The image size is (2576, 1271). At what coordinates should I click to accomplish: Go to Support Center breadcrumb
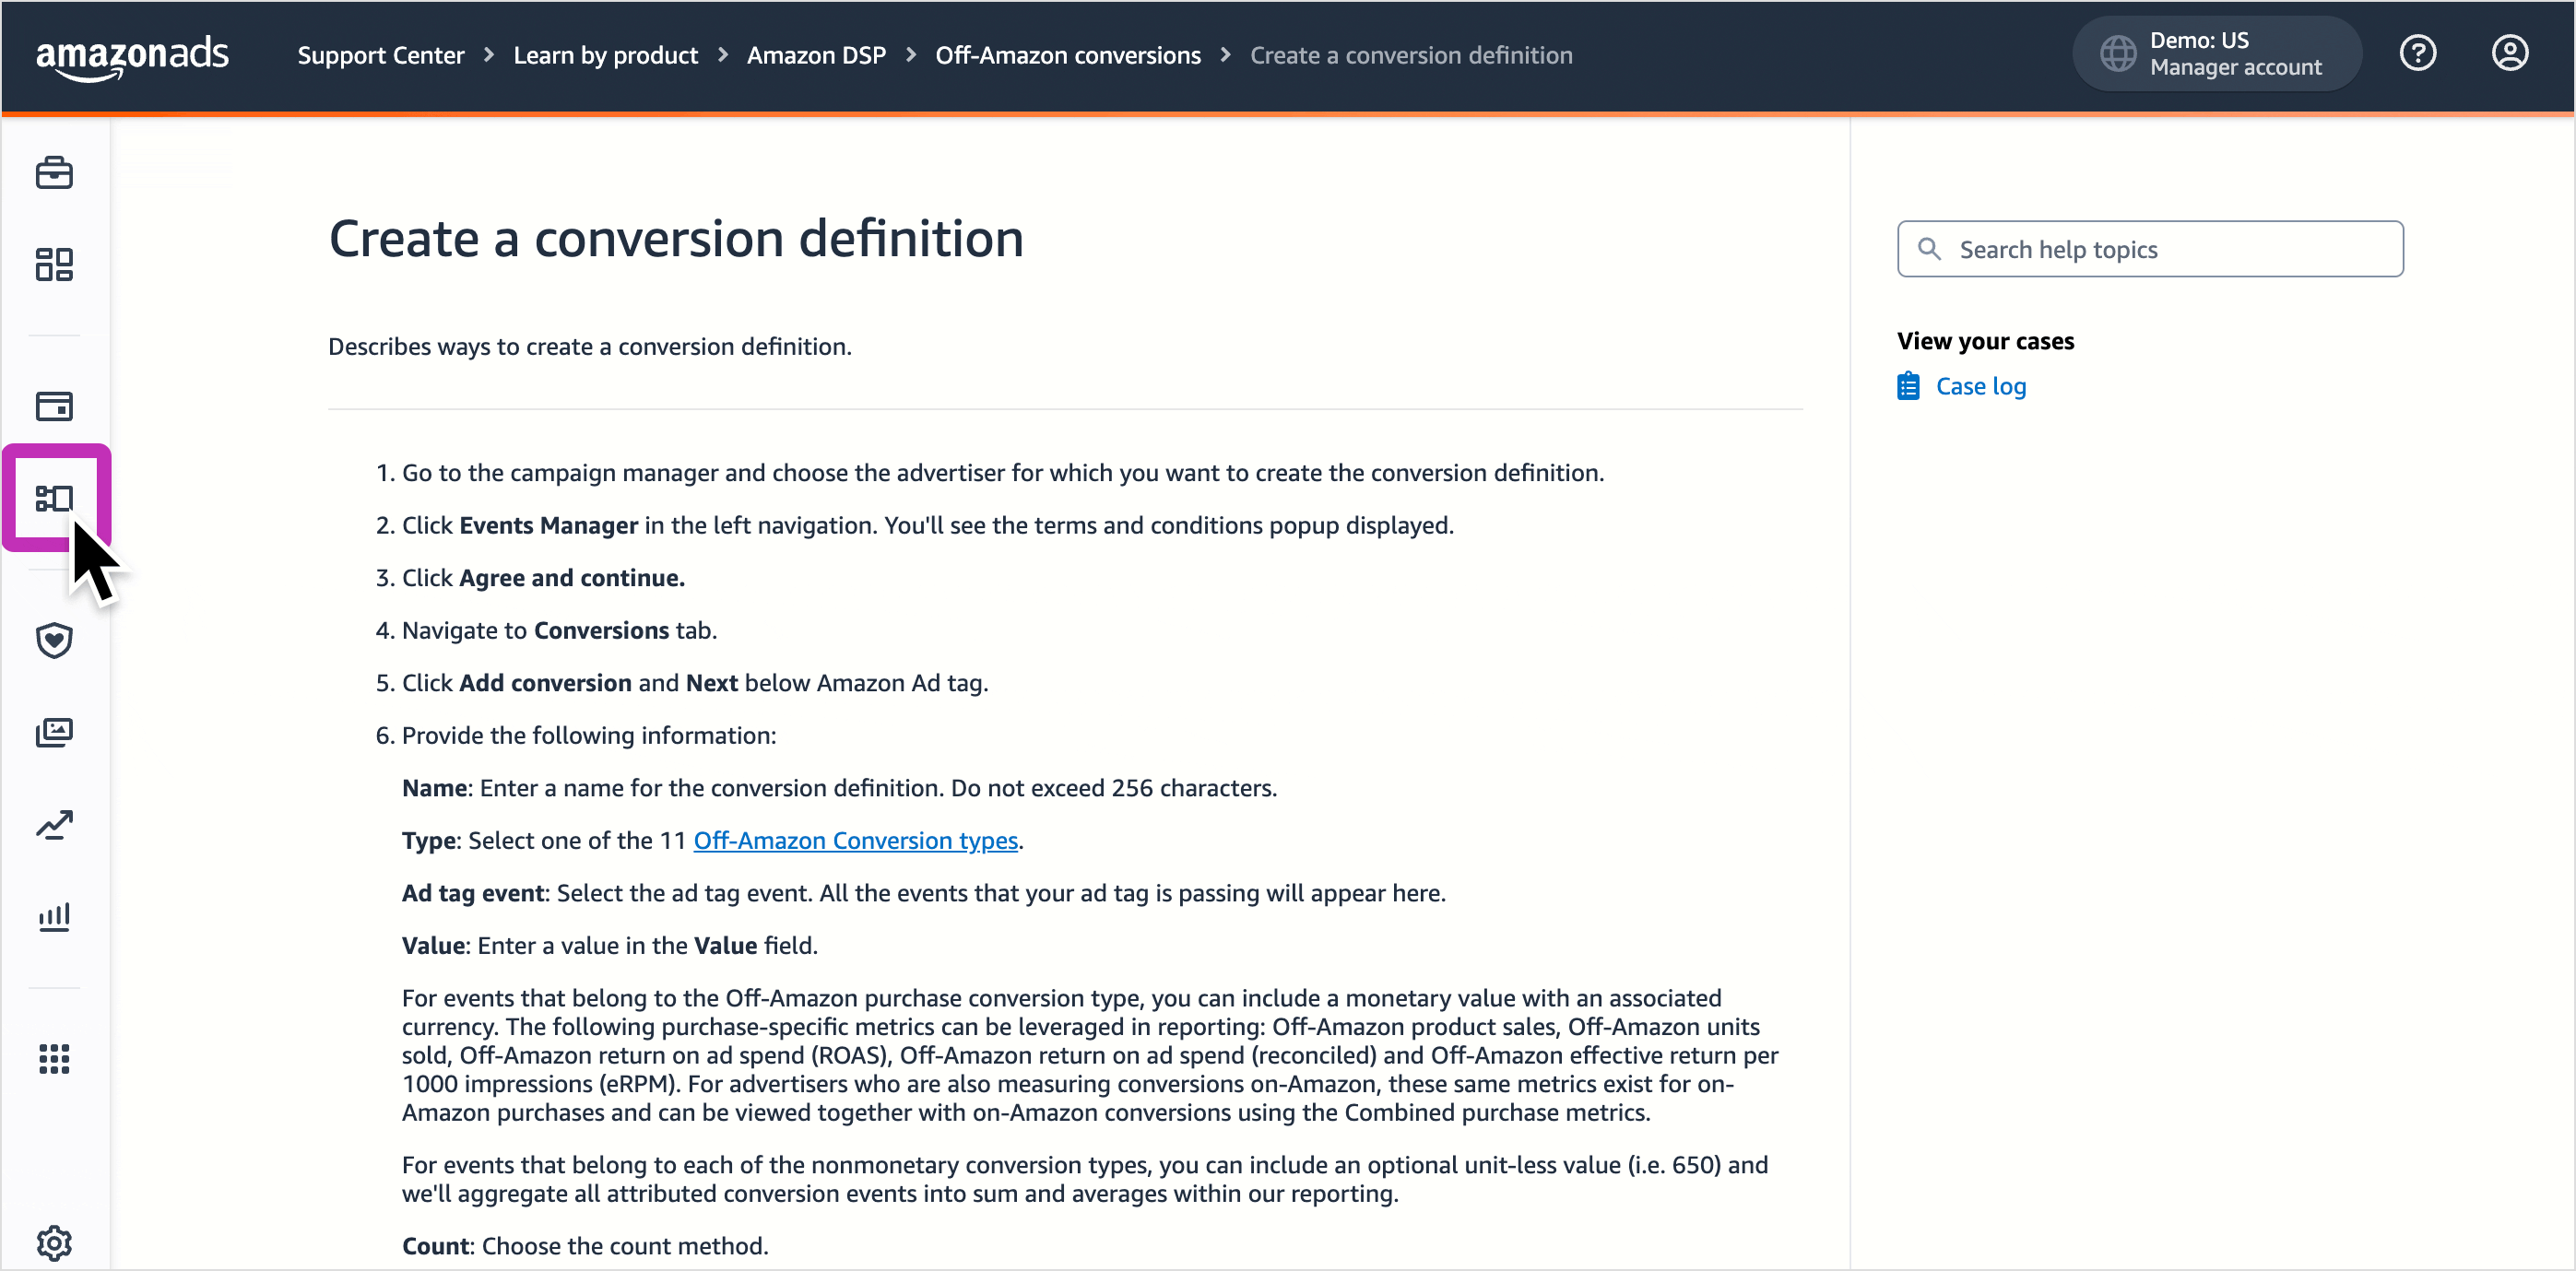(381, 55)
